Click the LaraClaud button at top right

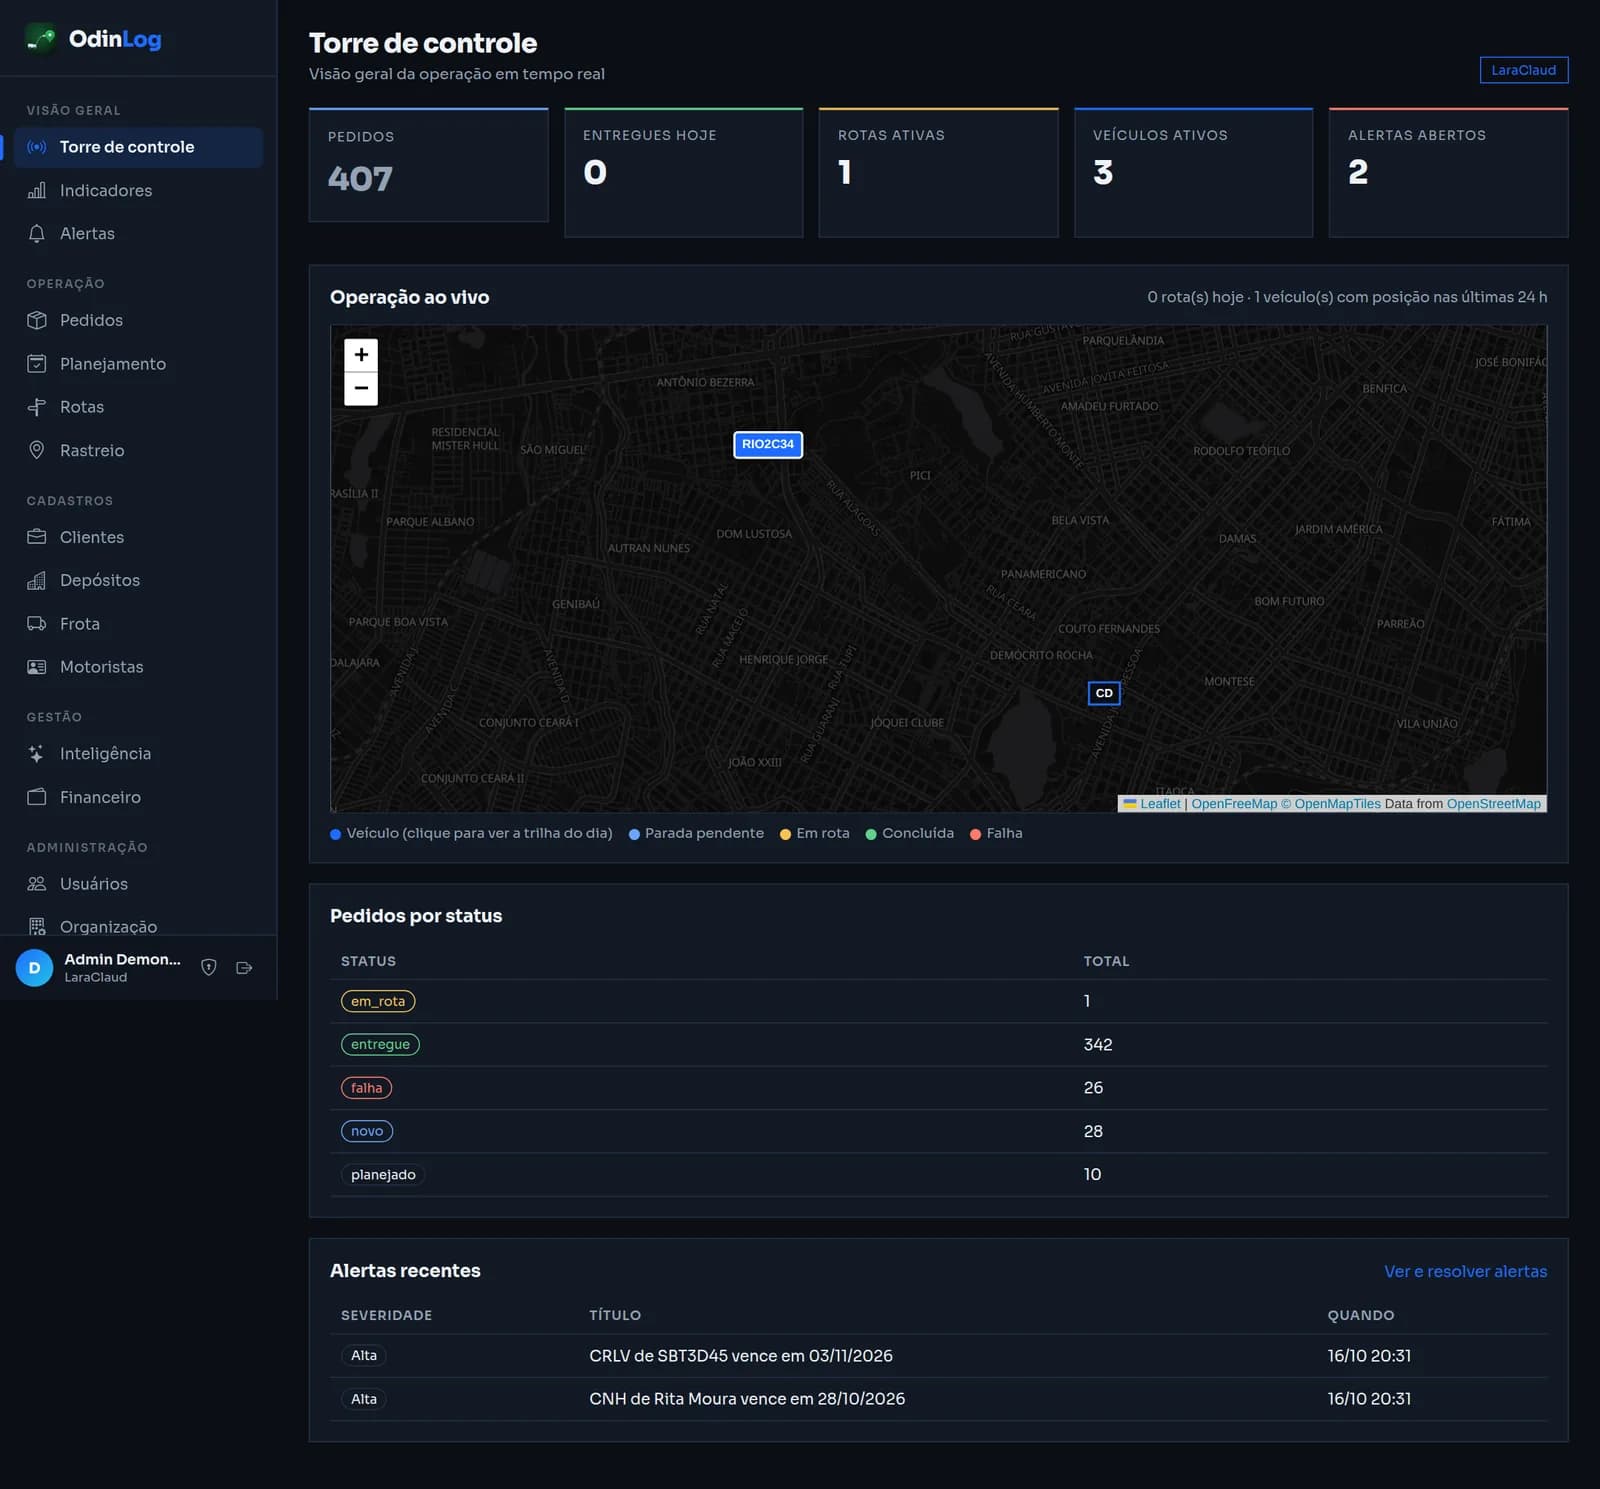[1524, 70]
